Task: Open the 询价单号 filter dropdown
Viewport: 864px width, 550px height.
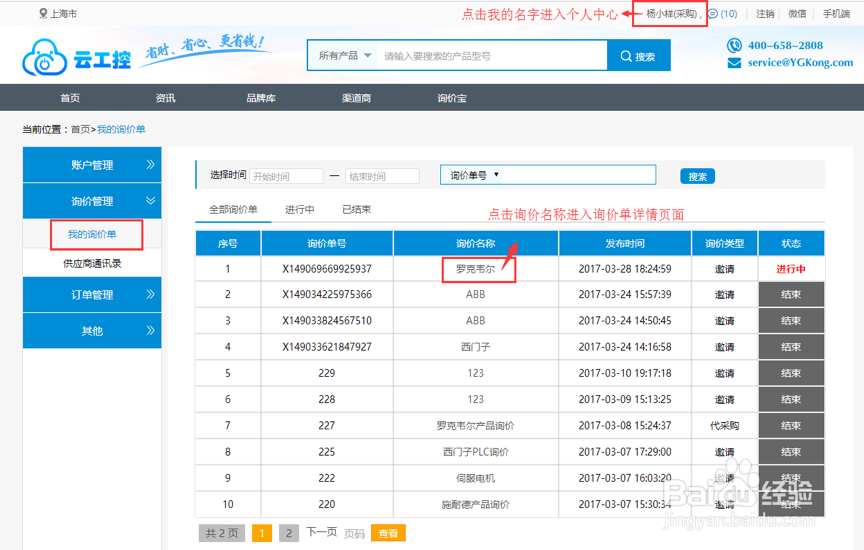Action: click(x=474, y=175)
